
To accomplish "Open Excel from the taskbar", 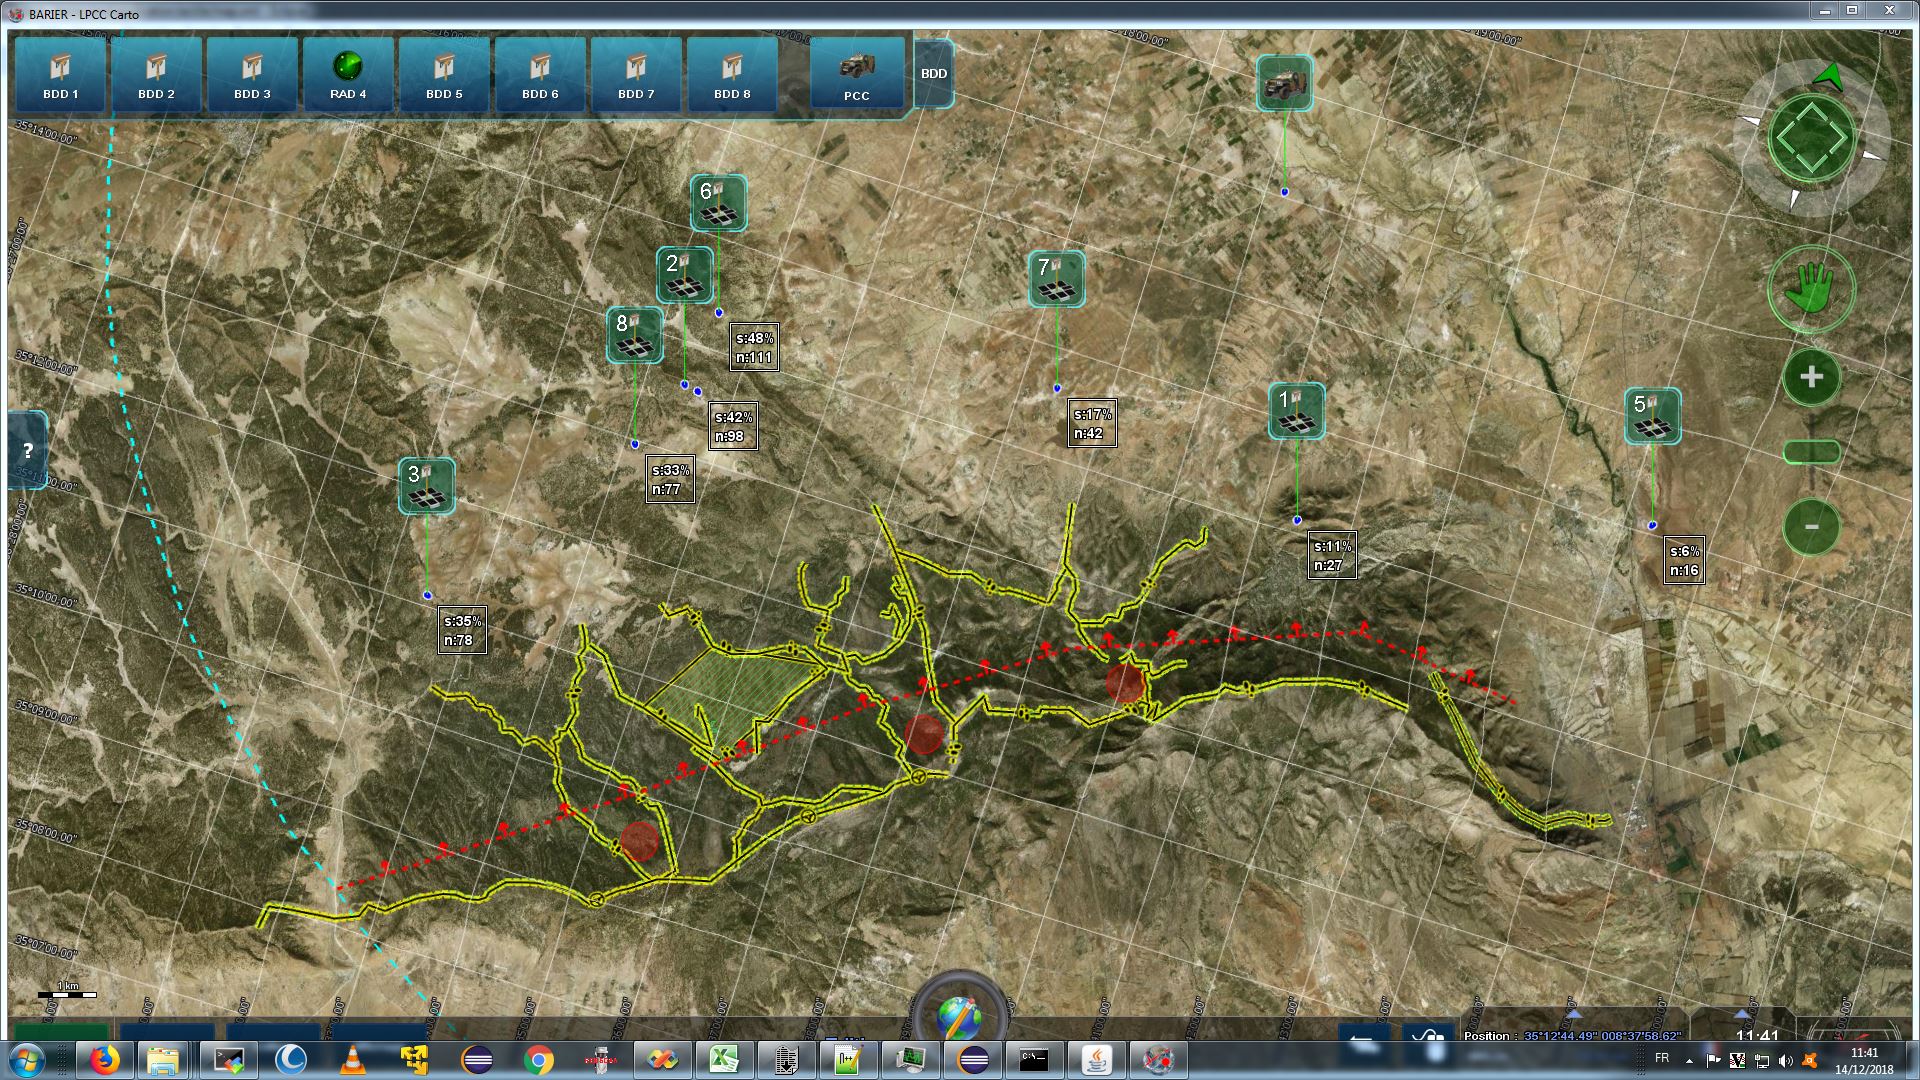I will 724,1059.
